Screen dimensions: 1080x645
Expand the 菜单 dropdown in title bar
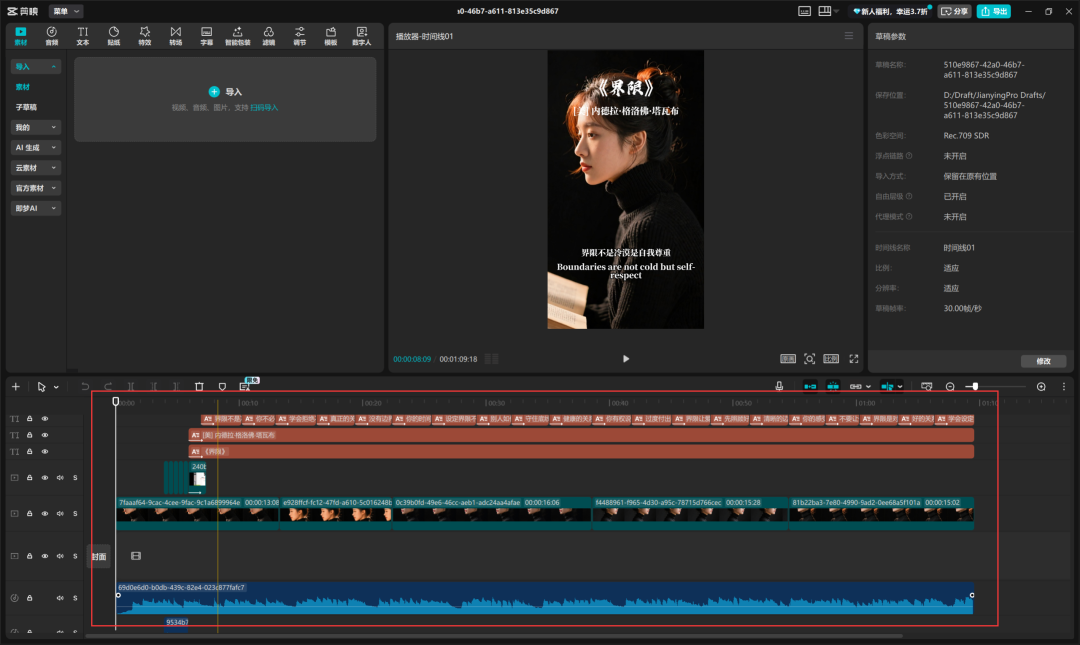67,11
